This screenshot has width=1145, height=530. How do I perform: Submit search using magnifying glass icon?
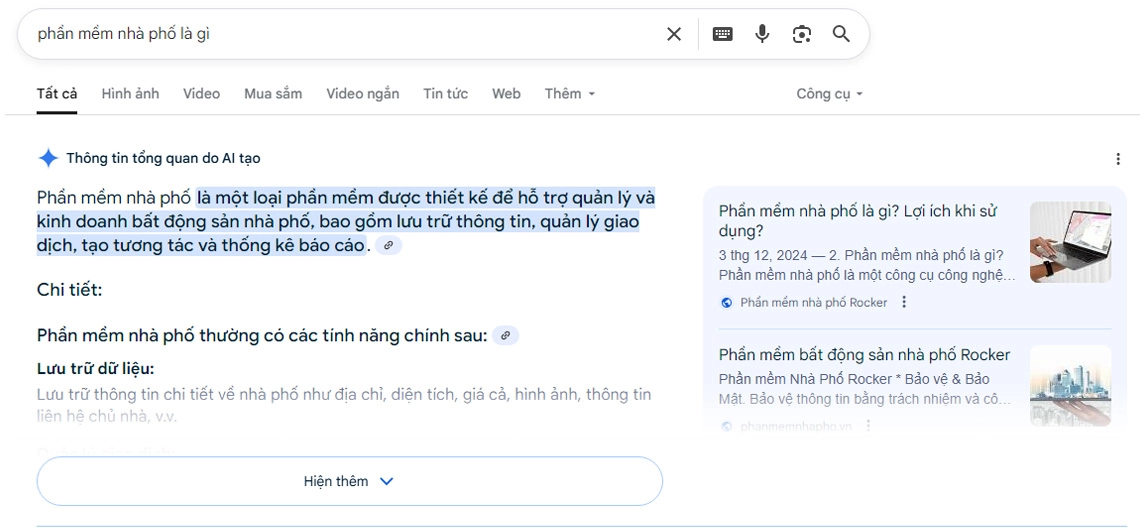coord(841,34)
